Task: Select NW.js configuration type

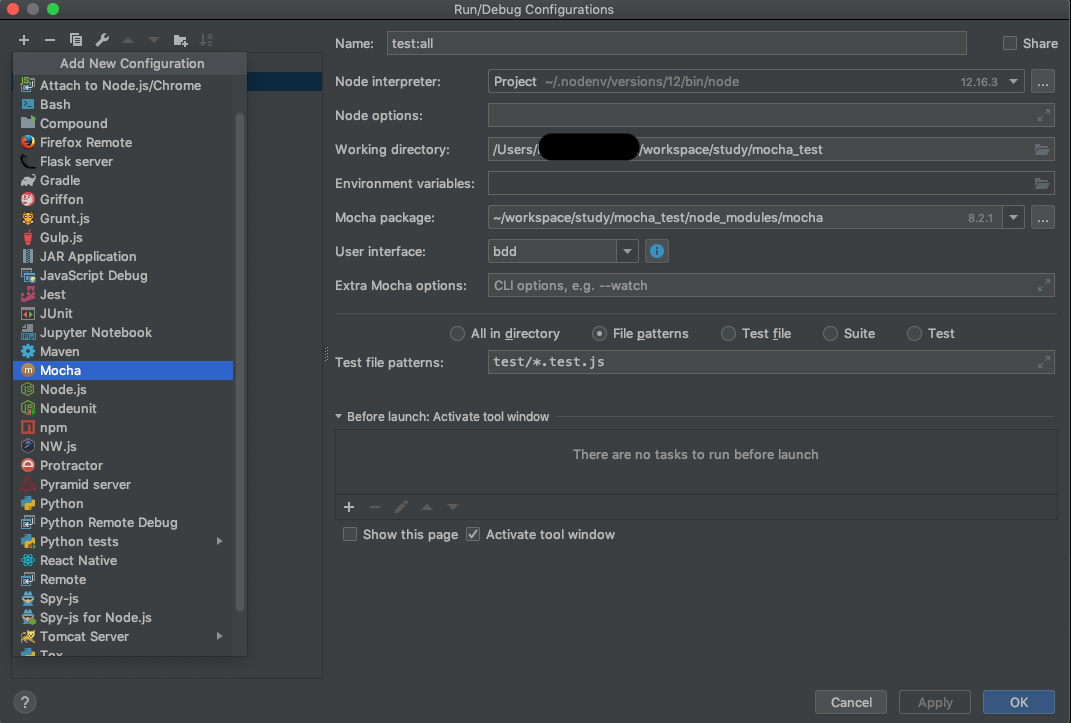Action: click(123, 446)
